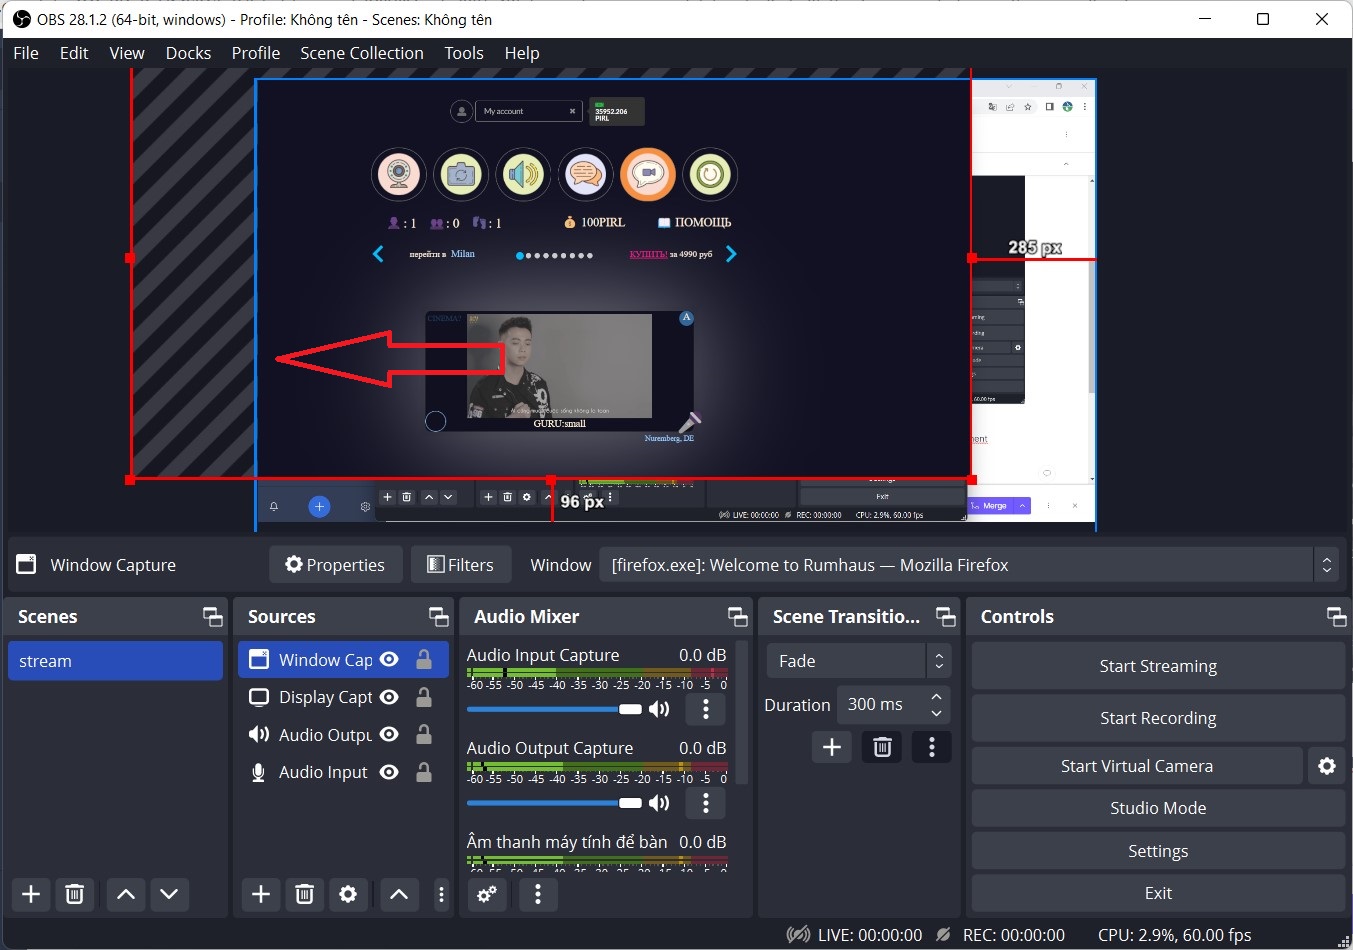The image size is (1353, 950).
Task: Open the Docks menu
Action: coord(188,53)
